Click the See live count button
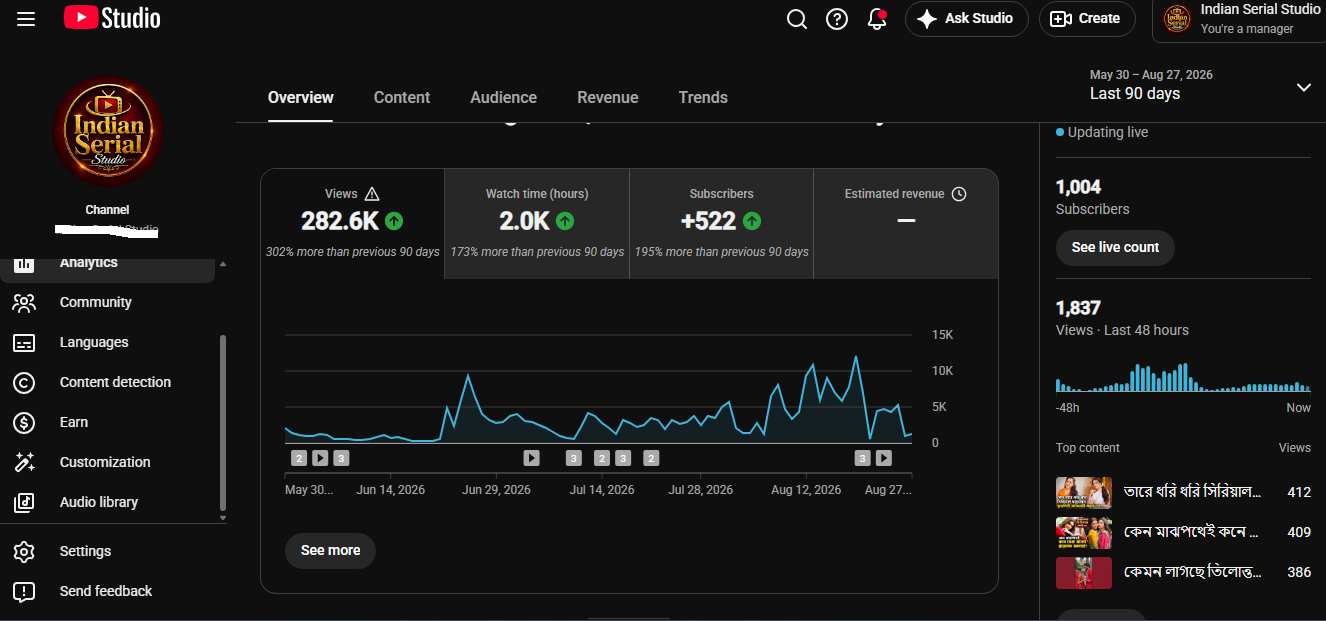The image size is (1326, 621). click(1115, 247)
